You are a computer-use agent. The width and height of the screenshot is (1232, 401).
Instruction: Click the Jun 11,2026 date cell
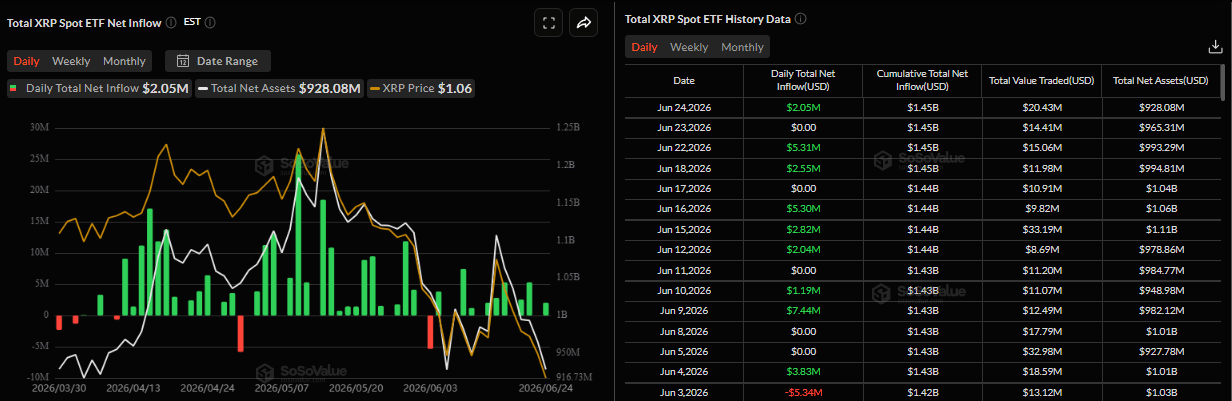(x=684, y=269)
